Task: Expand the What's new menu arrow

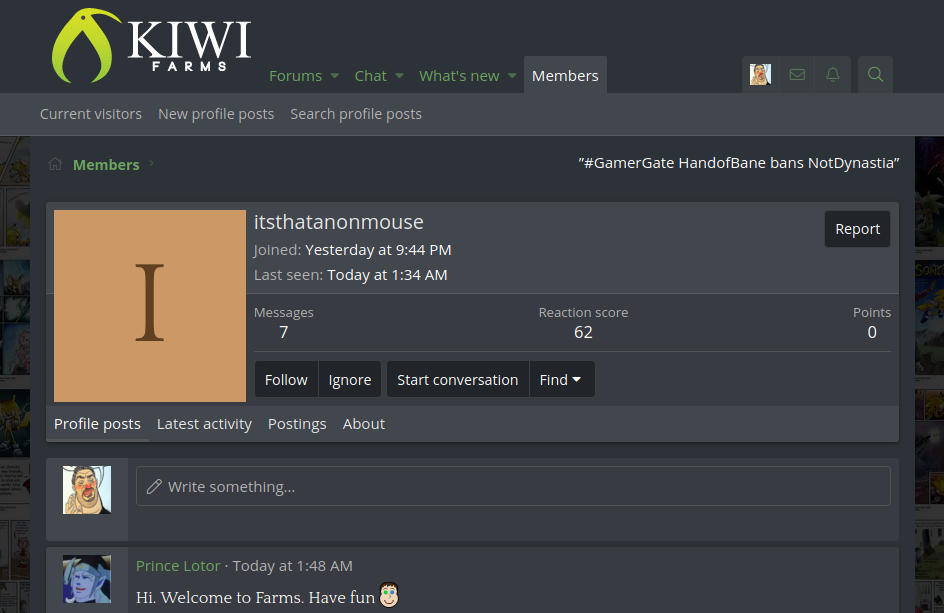Action: [x=512, y=76]
